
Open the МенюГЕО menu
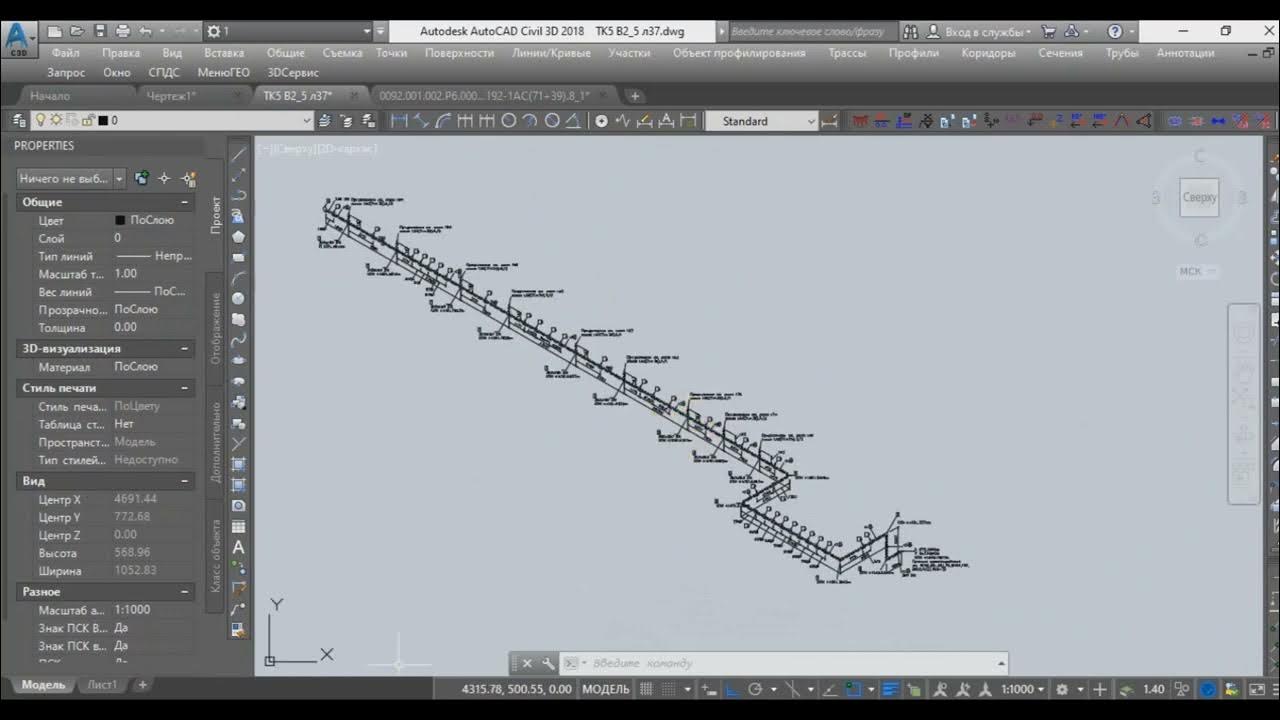(223, 73)
